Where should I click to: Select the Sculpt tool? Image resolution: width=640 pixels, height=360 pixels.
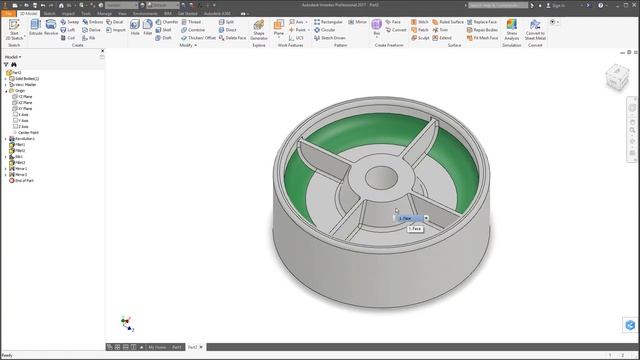click(x=420, y=38)
